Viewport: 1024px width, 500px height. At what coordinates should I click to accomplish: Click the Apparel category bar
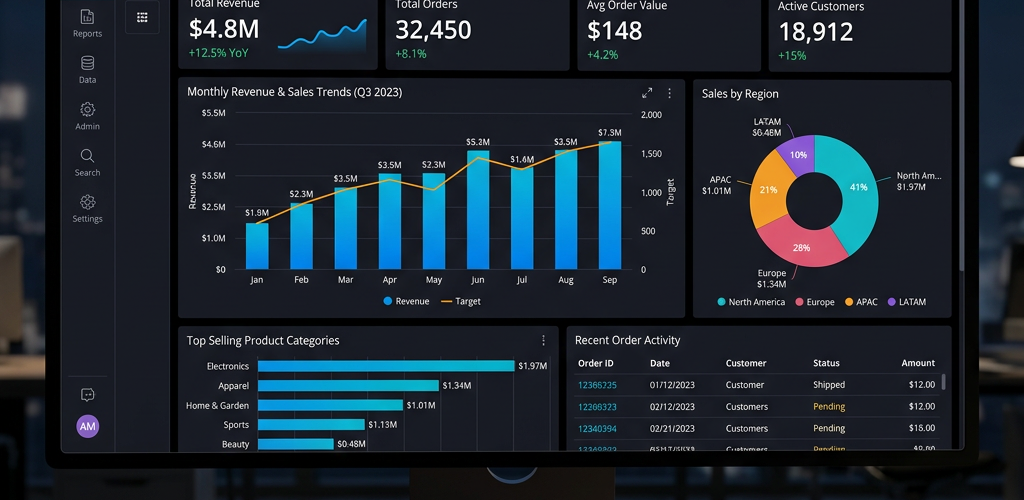(x=348, y=386)
